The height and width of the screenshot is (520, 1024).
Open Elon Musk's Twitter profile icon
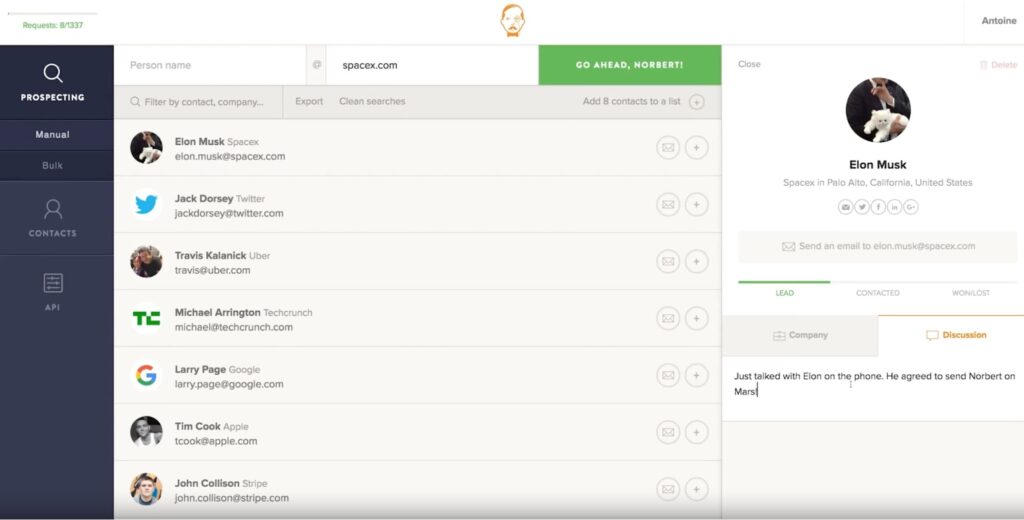click(862, 207)
